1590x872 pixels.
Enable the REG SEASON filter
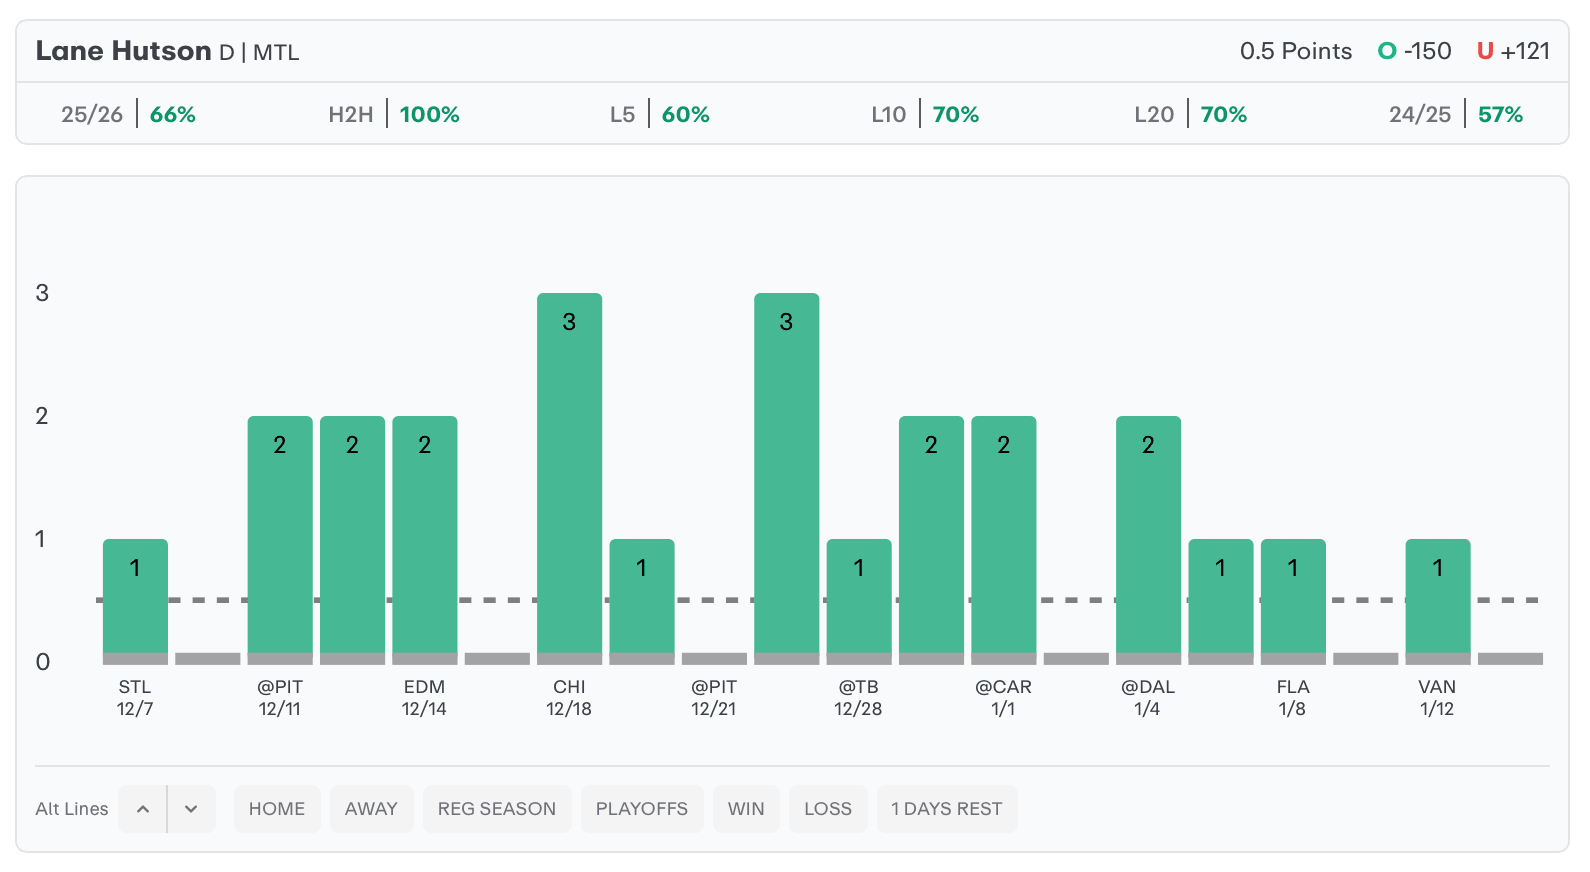[496, 809]
